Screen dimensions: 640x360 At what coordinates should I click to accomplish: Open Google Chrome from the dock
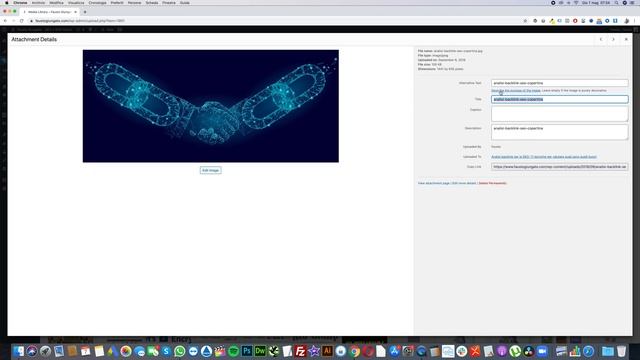point(354,351)
